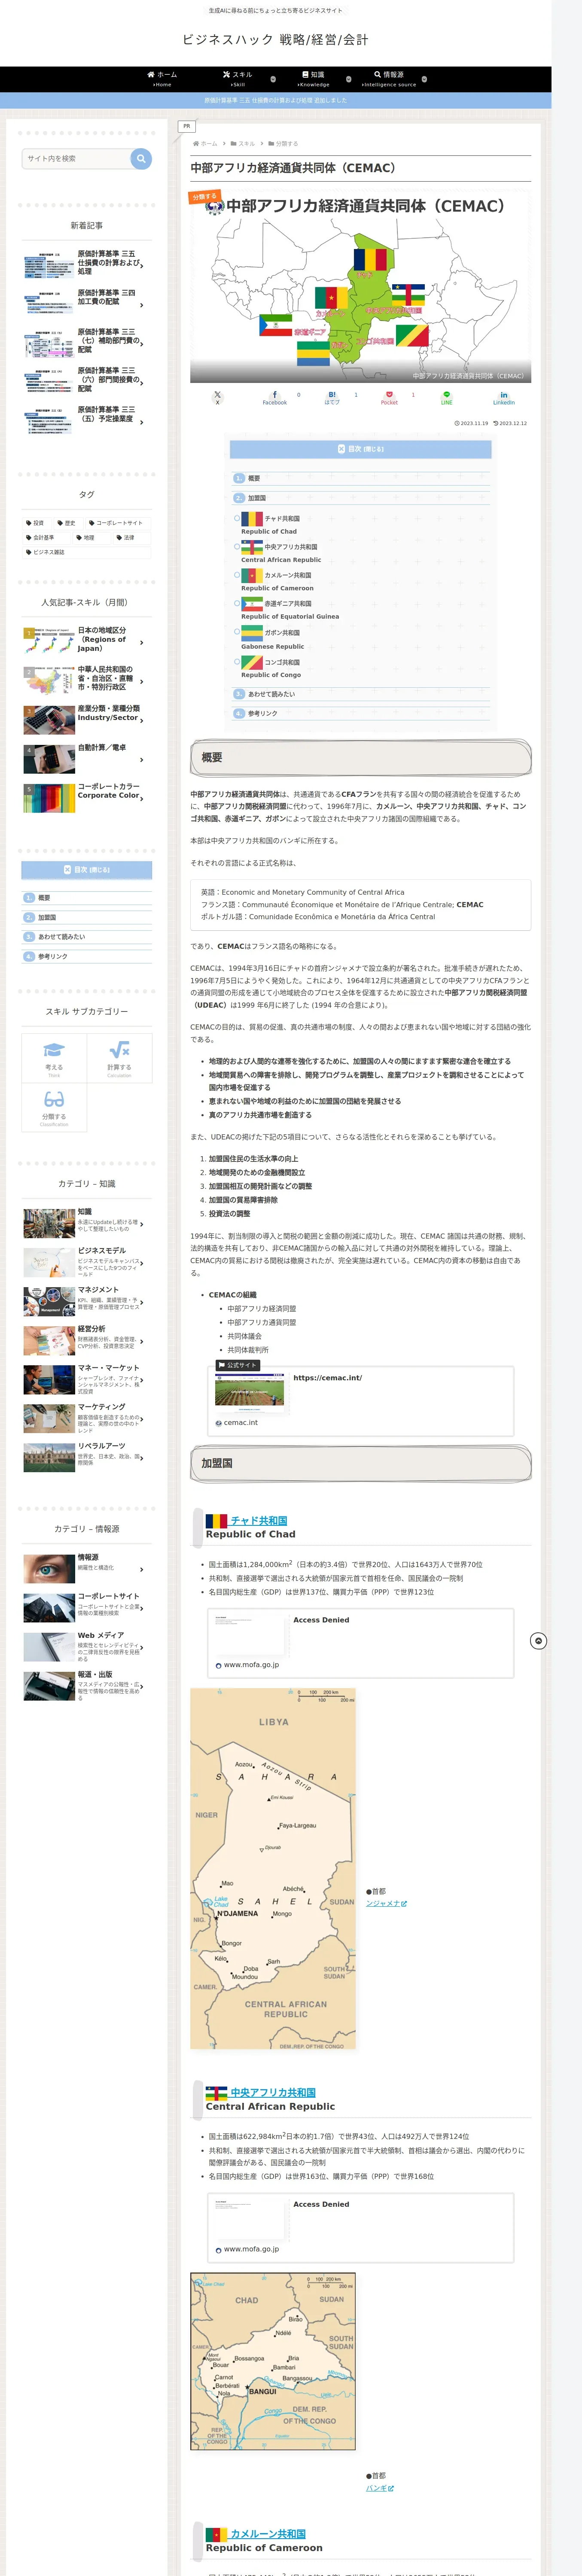This screenshot has width=582, height=2576.
Task: Jump to 概要 in article contents
Action: [254, 479]
